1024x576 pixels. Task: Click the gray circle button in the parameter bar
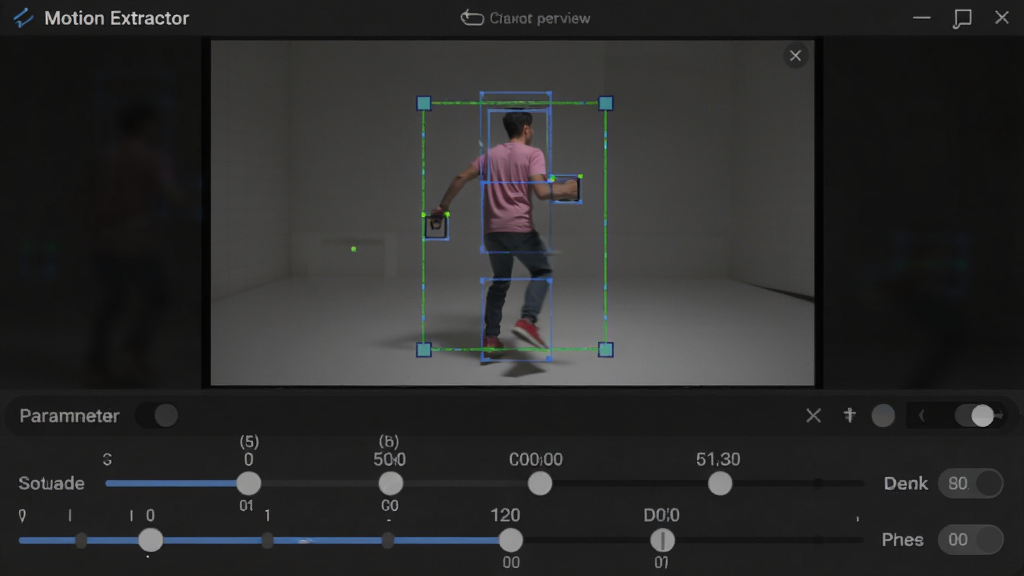click(883, 415)
